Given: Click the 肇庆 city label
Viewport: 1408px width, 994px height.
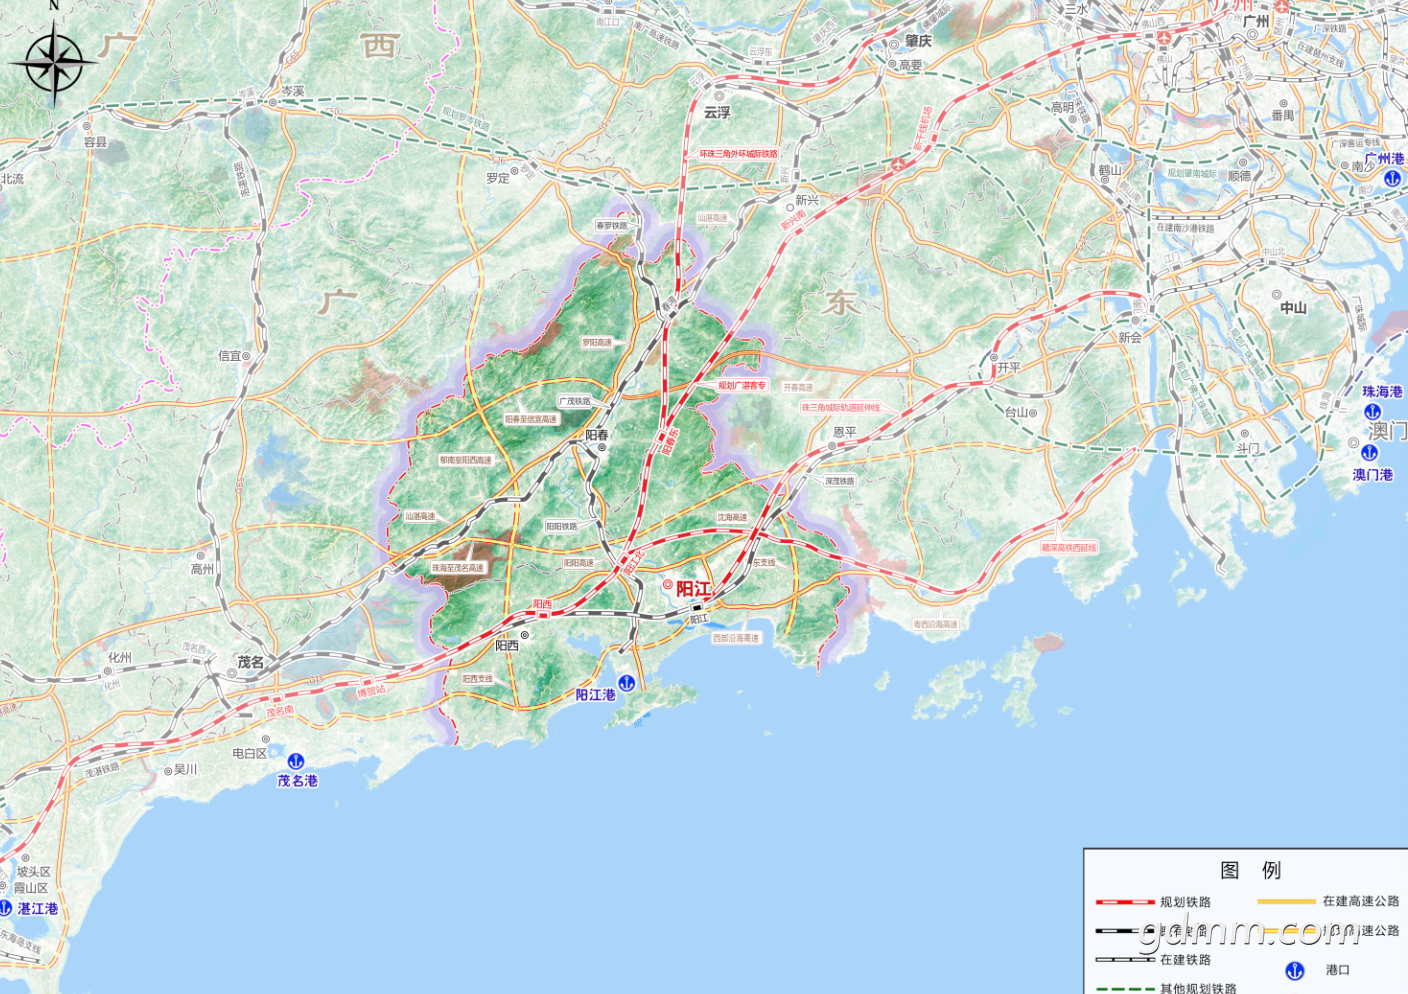Looking at the screenshot, I should [x=918, y=41].
